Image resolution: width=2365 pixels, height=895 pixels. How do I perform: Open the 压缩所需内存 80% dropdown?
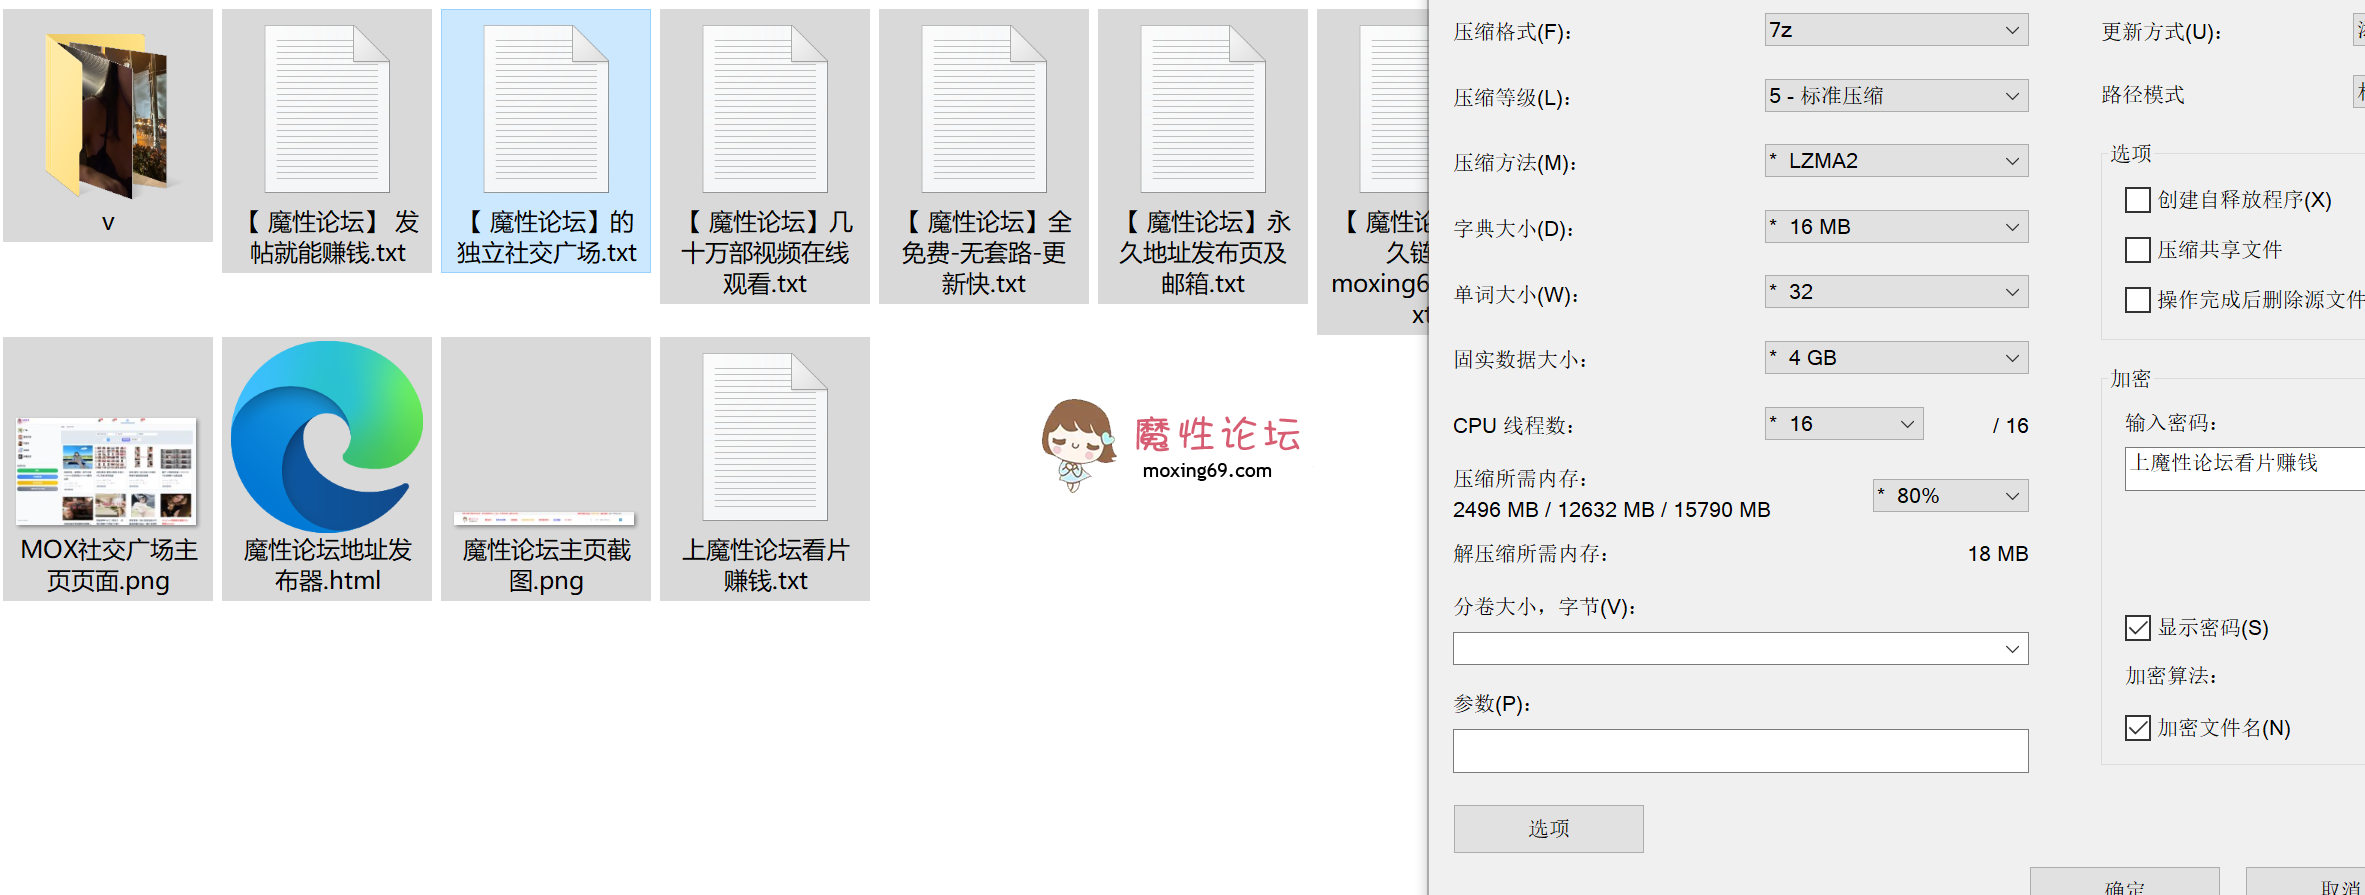(1949, 496)
